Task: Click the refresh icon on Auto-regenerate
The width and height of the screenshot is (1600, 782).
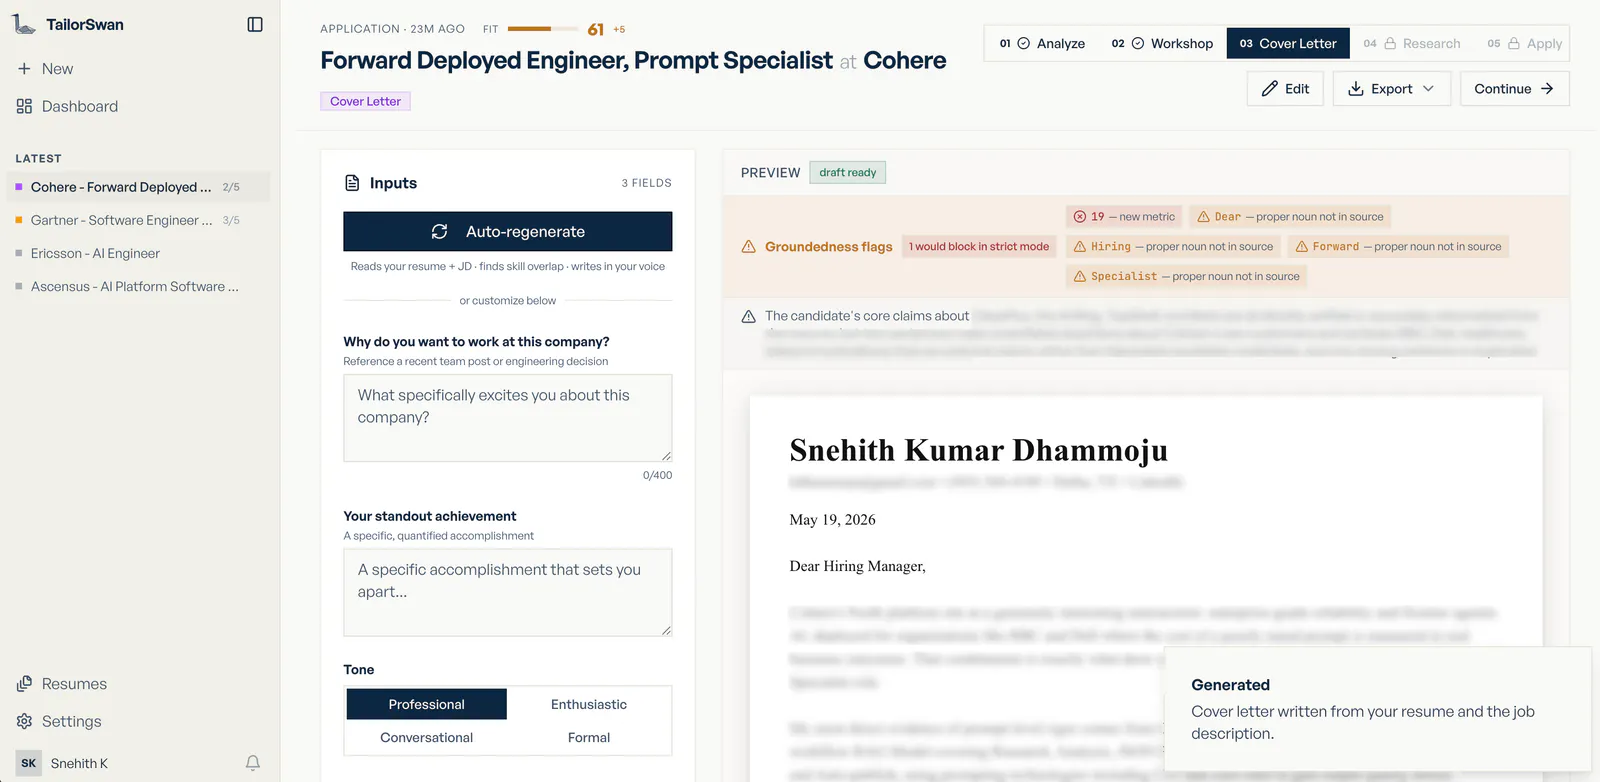Action: [439, 232]
